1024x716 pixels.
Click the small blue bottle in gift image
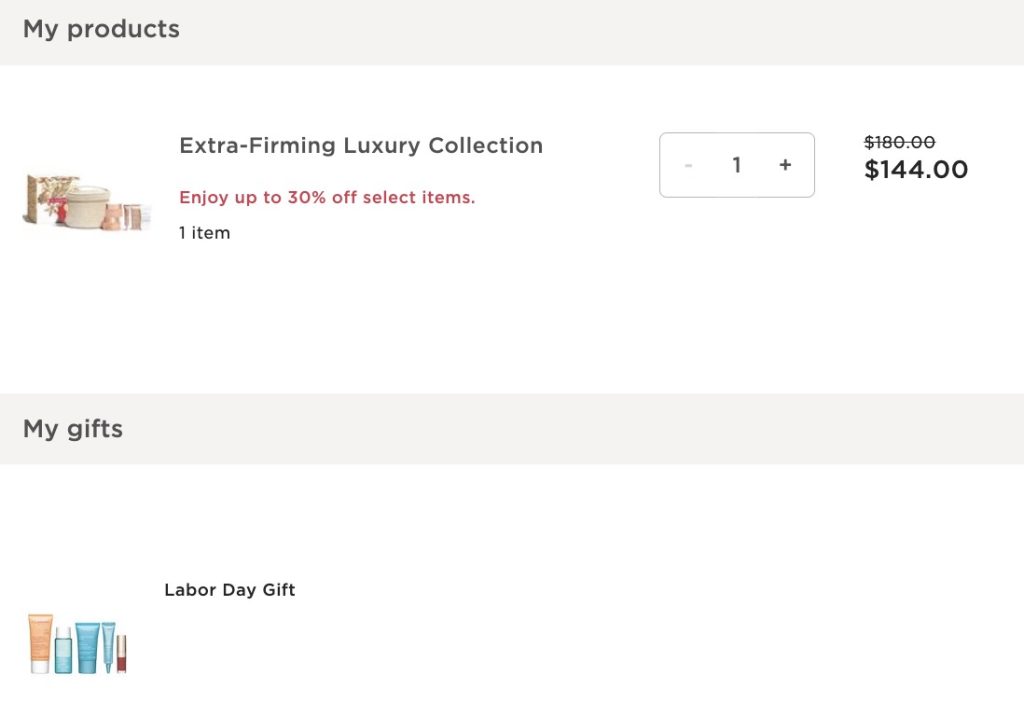(63, 650)
